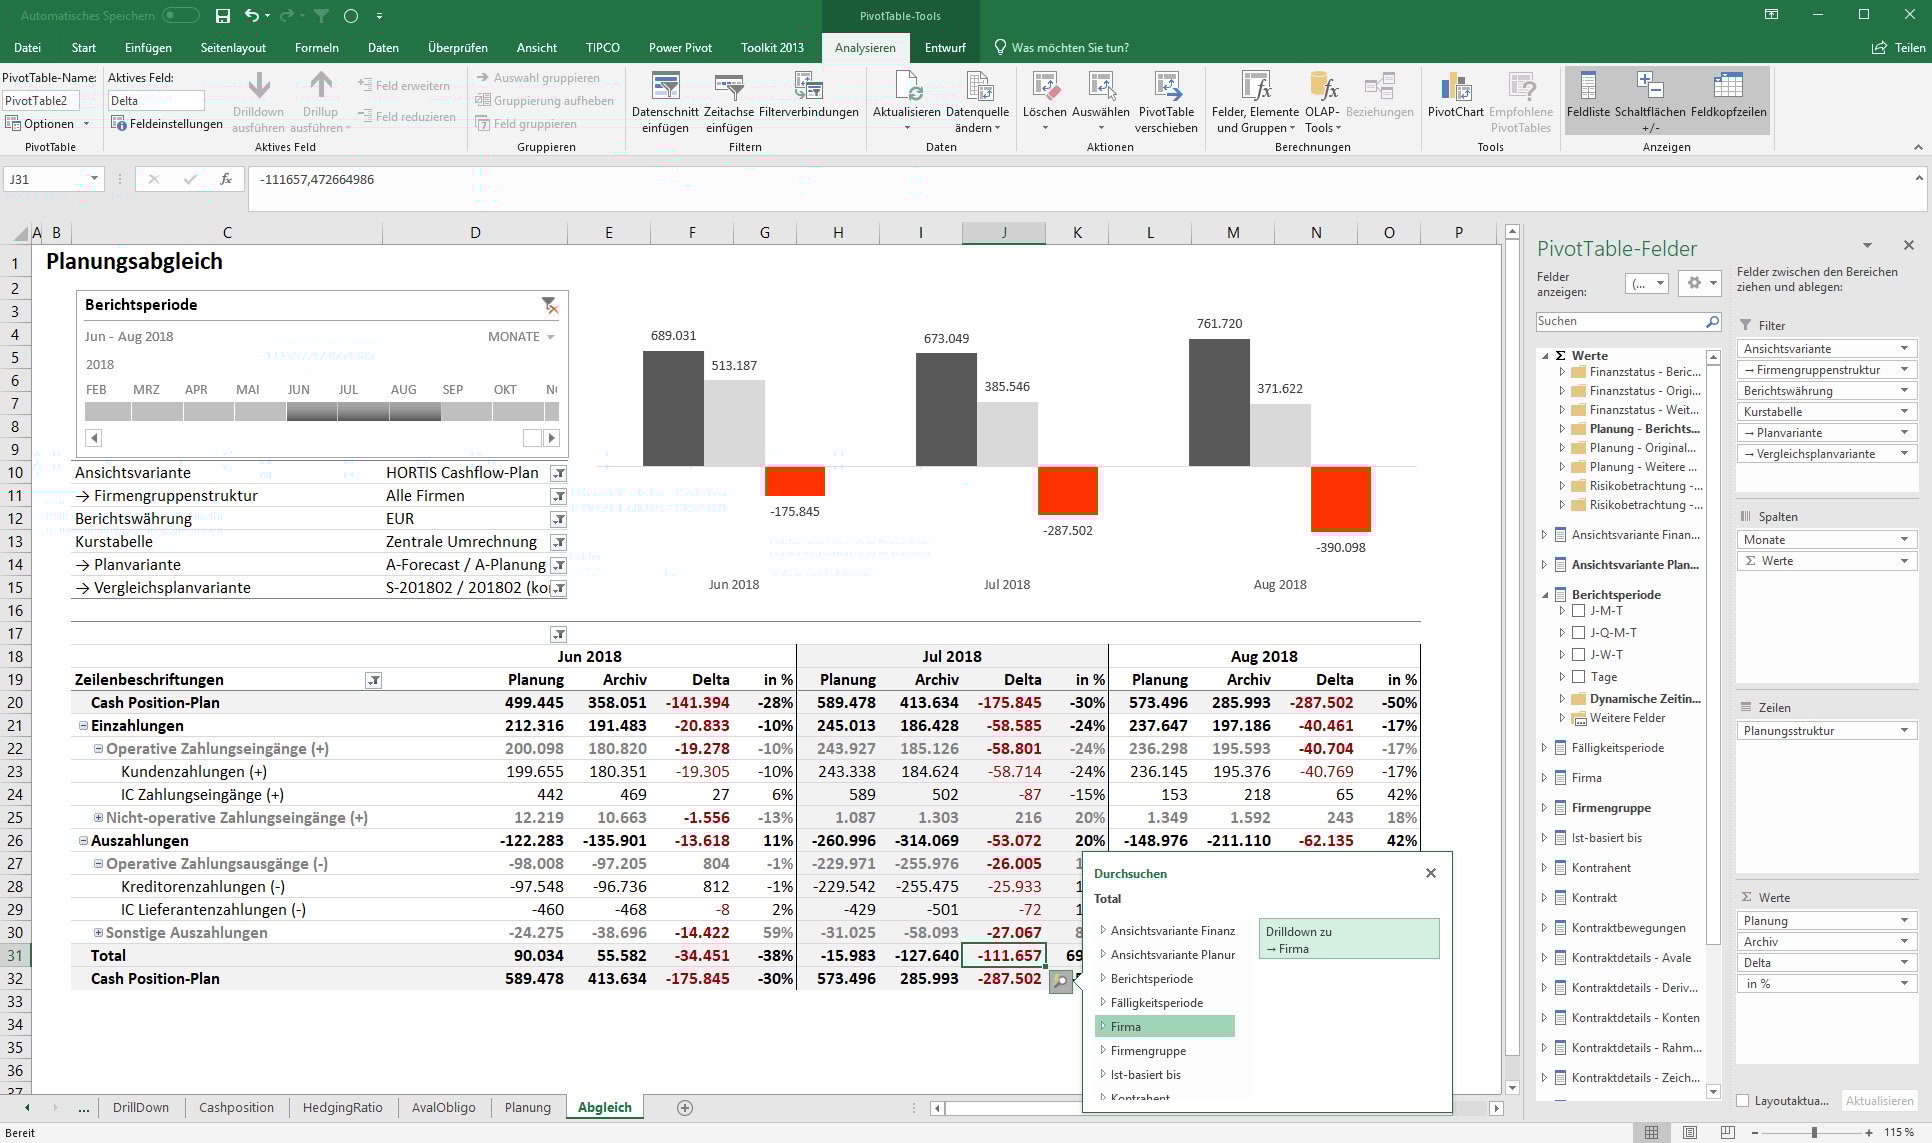Switch to the Entwurf ribbon tab

(945, 47)
